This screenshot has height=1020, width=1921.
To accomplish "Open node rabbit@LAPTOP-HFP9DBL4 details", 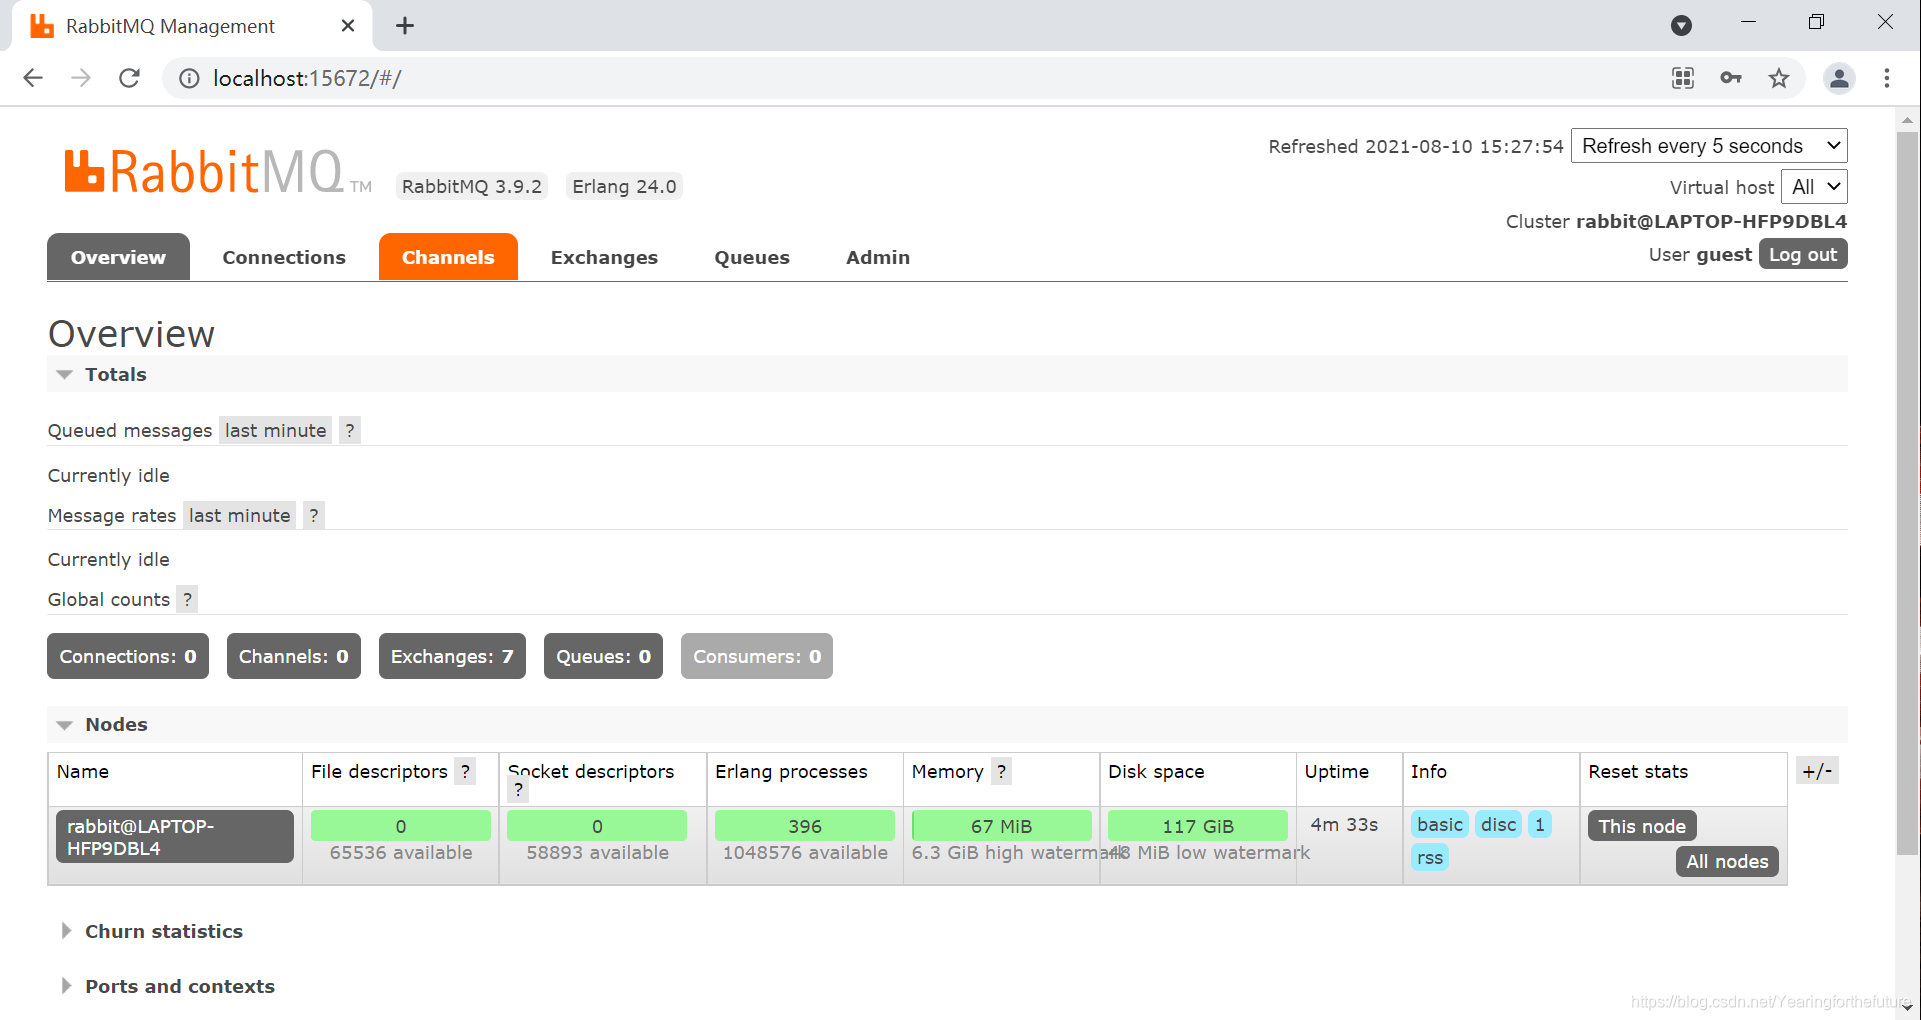I will tap(175, 837).
